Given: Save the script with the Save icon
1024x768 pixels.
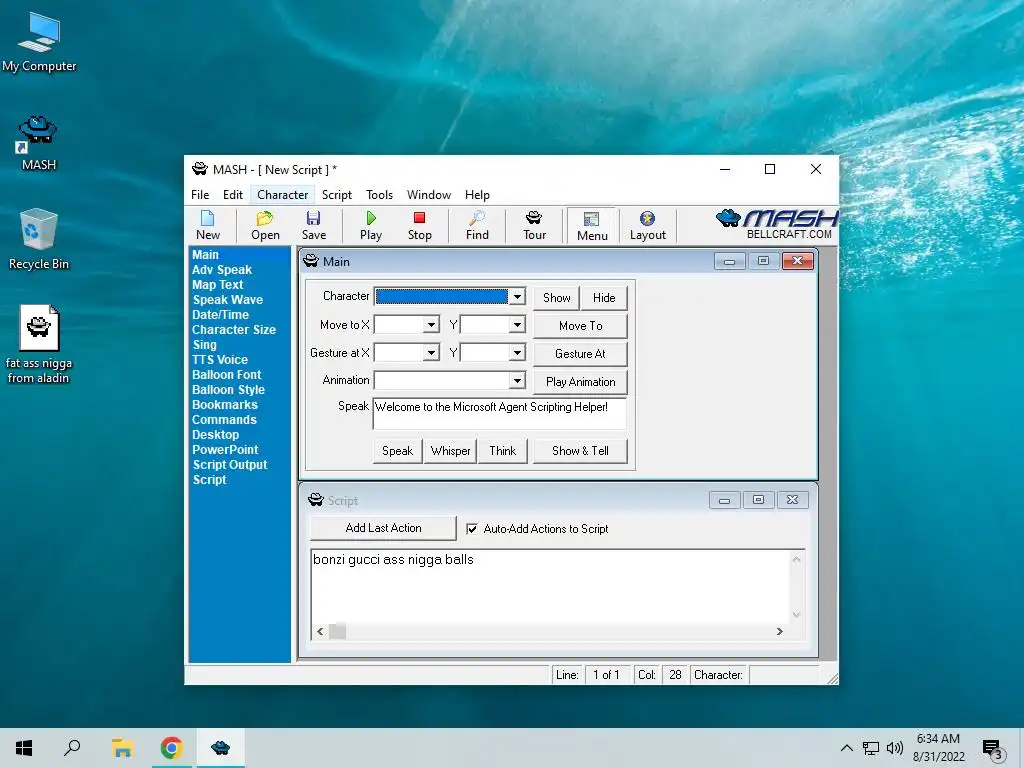Looking at the screenshot, I should tap(313, 225).
